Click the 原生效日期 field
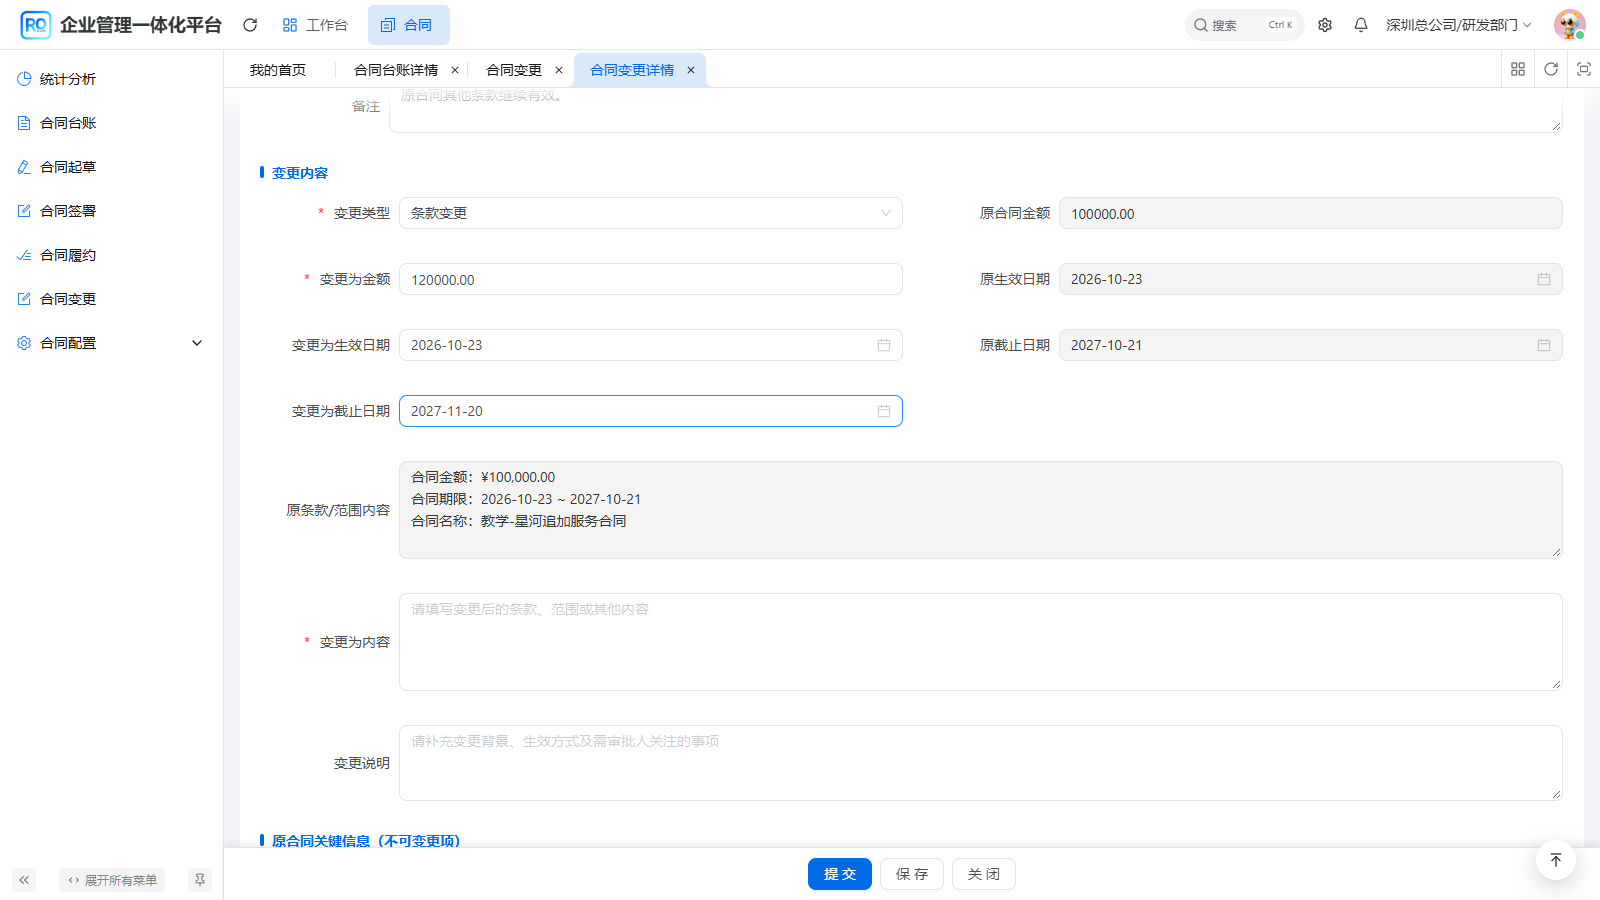This screenshot has height=900, width=1600. pyautogui.click(x=1311, y=279)
